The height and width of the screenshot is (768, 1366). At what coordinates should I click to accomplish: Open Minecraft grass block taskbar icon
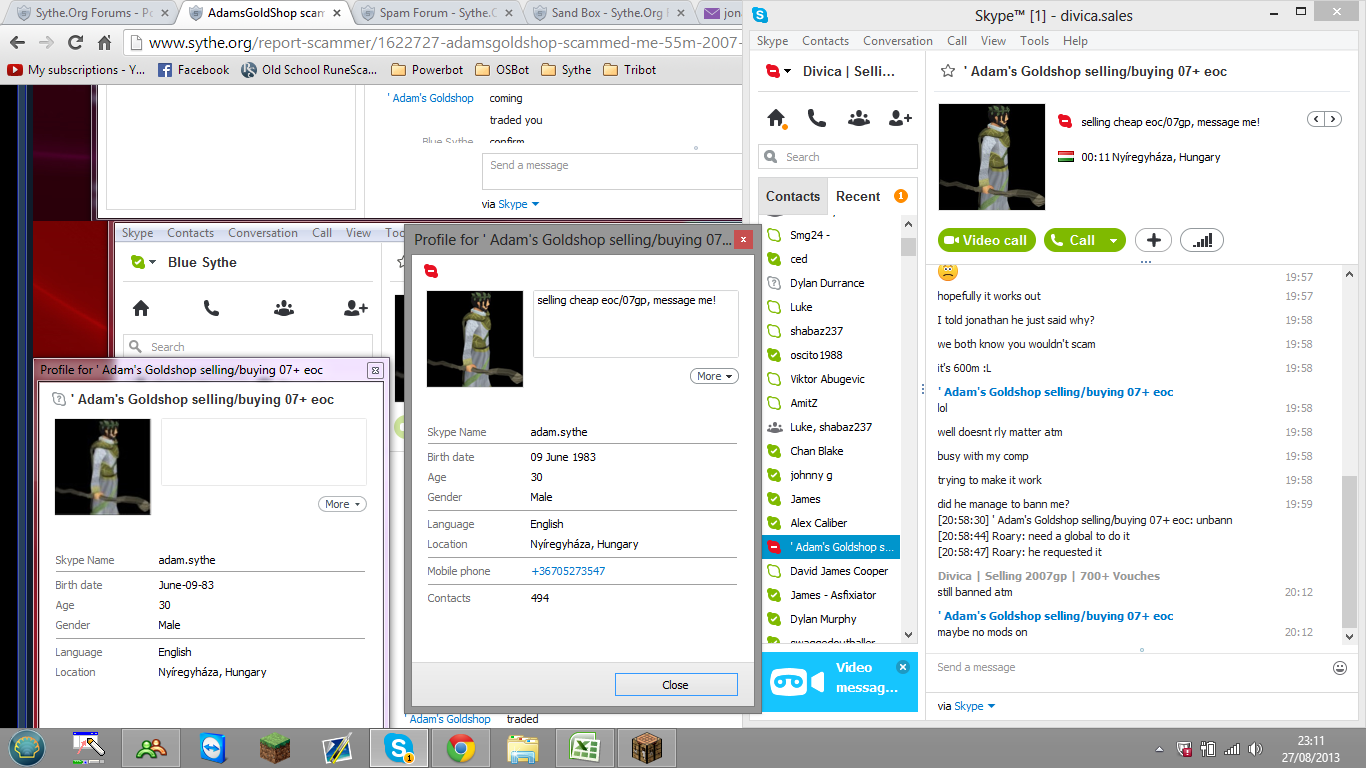point(275,748)
